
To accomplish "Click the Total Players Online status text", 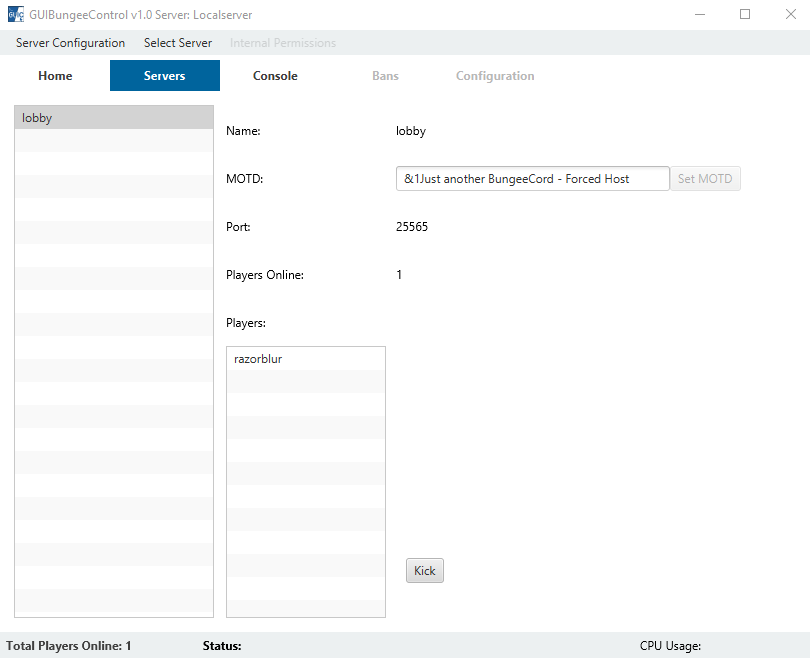I will 69,646.
